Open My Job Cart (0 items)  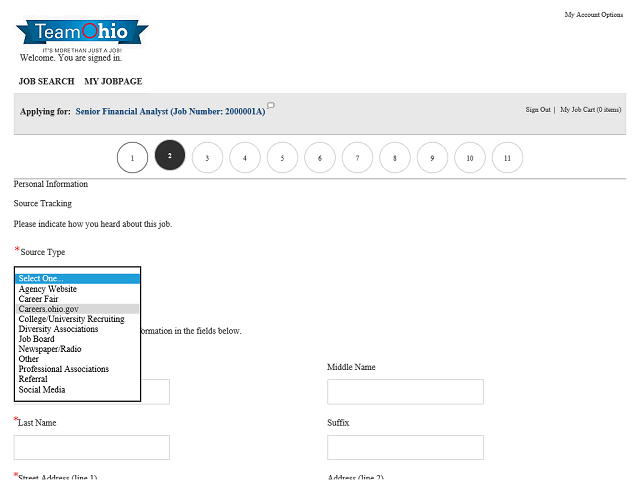(591, 109)
